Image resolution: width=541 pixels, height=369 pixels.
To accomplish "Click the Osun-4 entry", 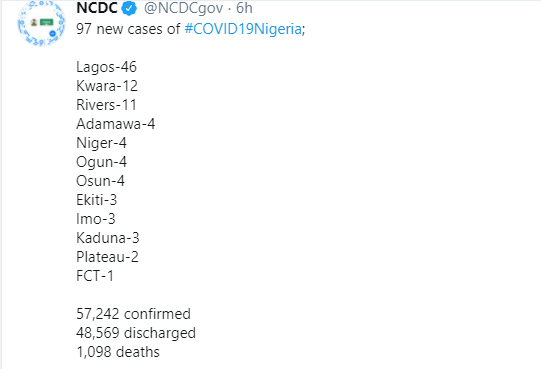I will coord(100,181).
